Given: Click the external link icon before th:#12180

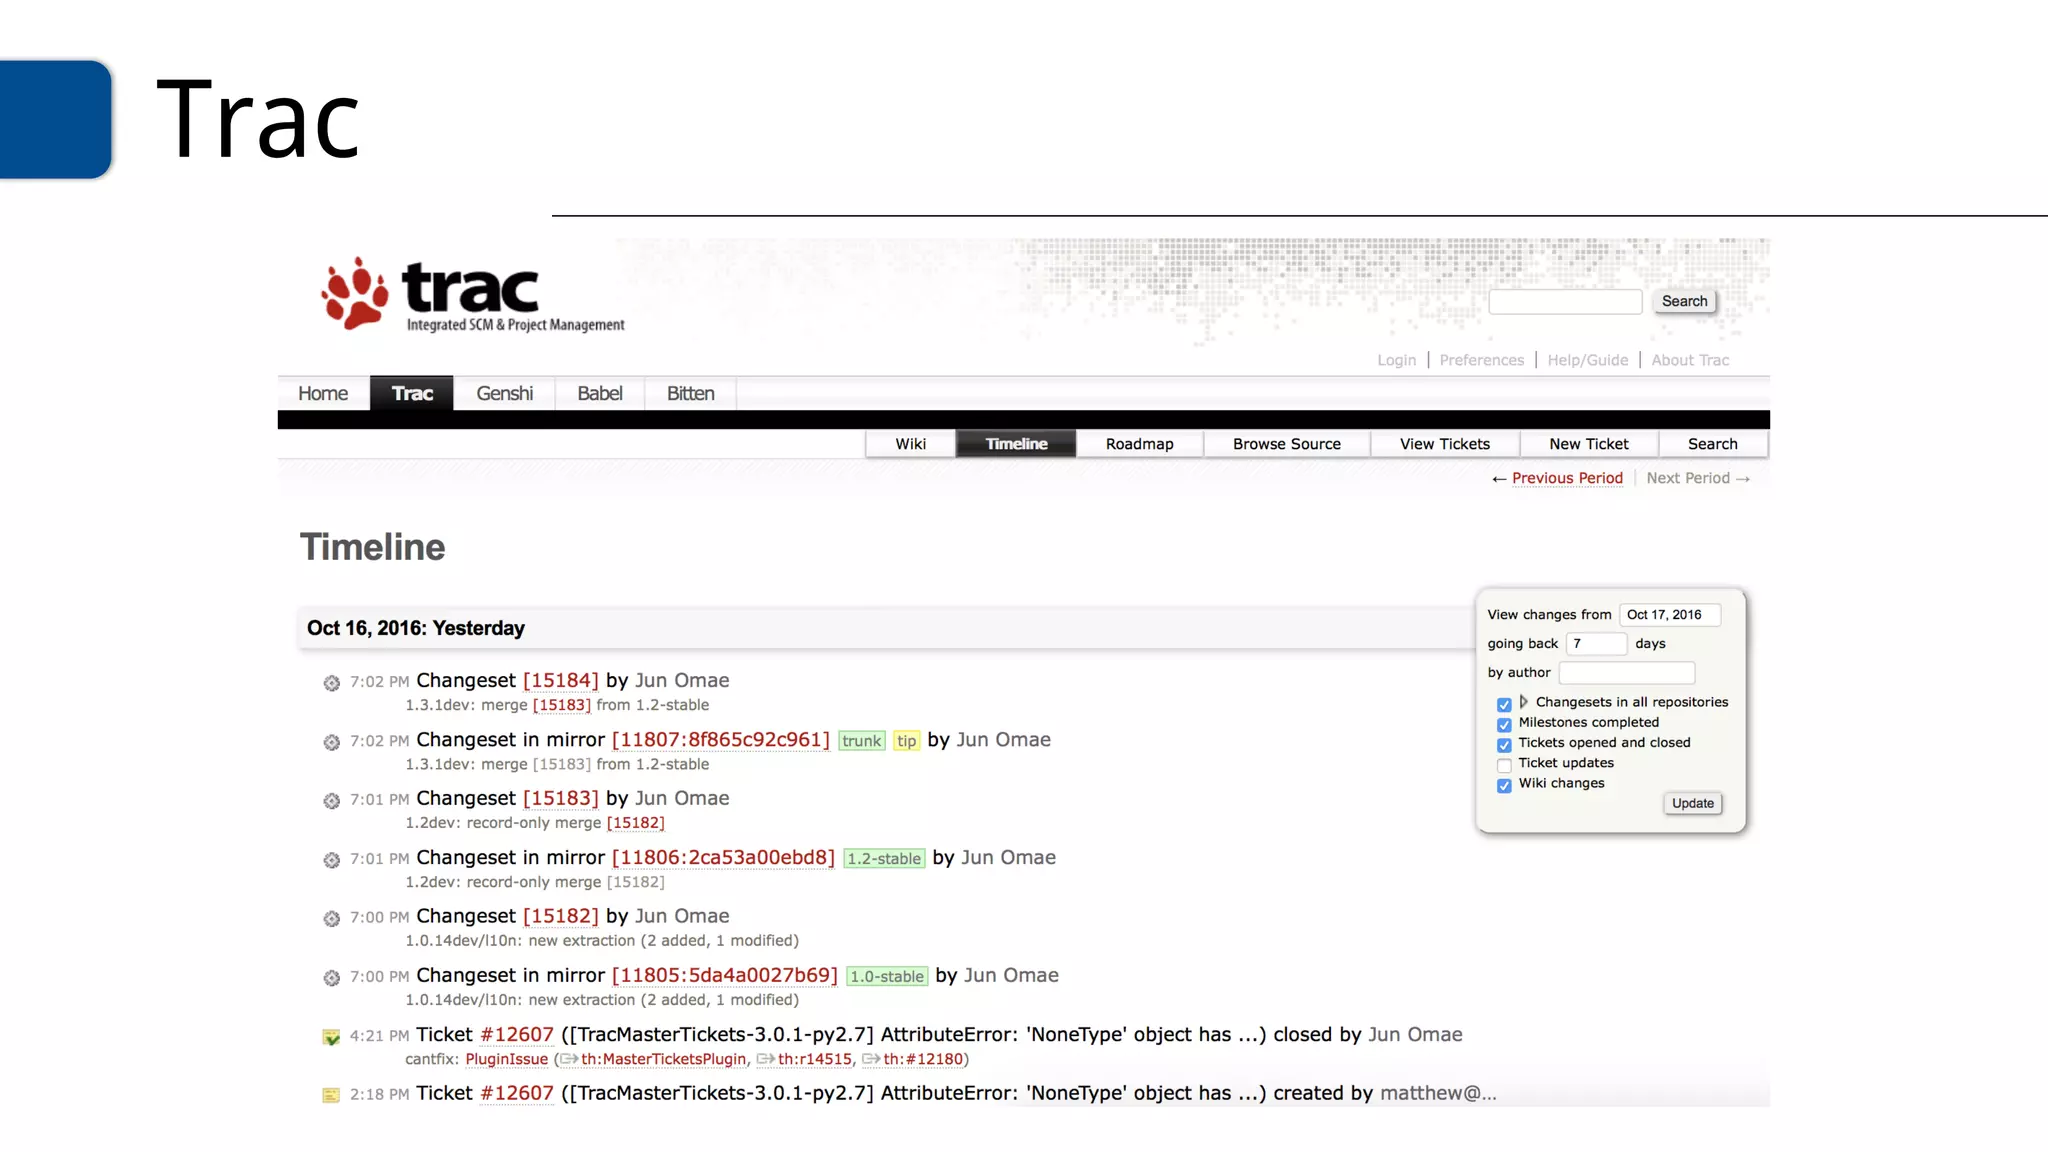Looking at the screenshot, I should pyautogui.click(x=871, y=1059).
